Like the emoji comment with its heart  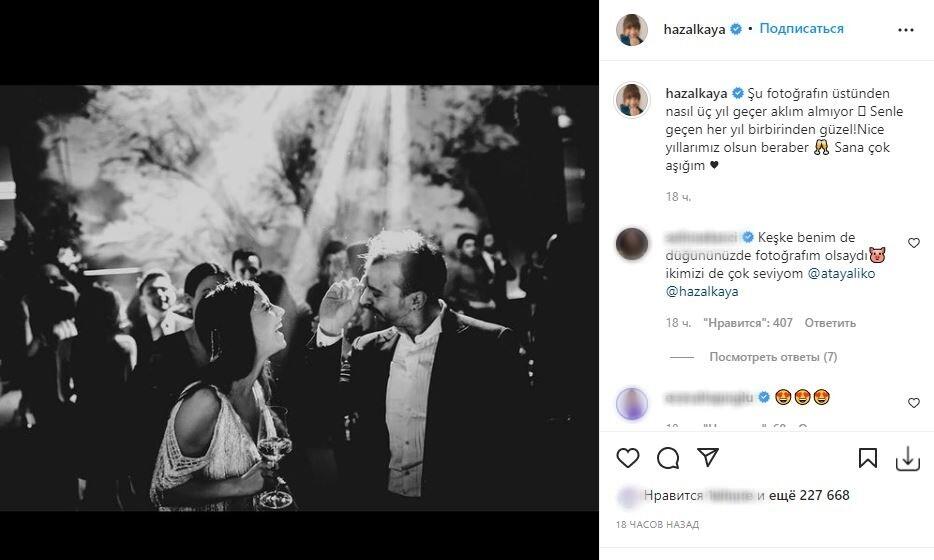(x=913, y=403)
